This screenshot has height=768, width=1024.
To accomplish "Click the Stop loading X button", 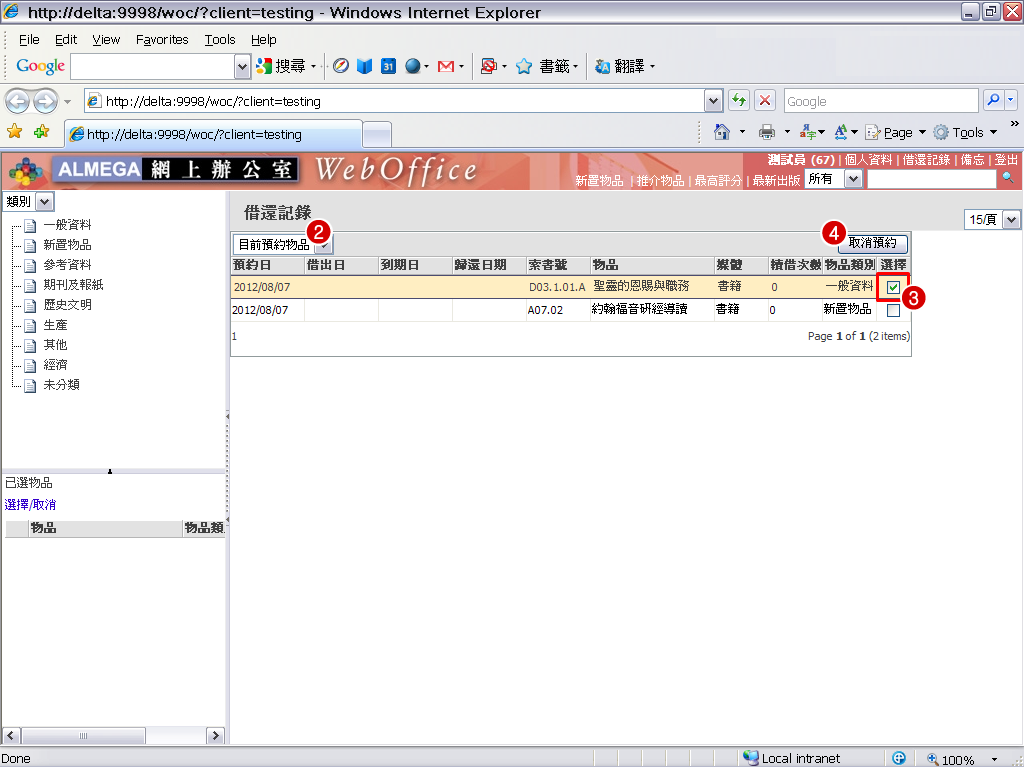I will 765,101.
